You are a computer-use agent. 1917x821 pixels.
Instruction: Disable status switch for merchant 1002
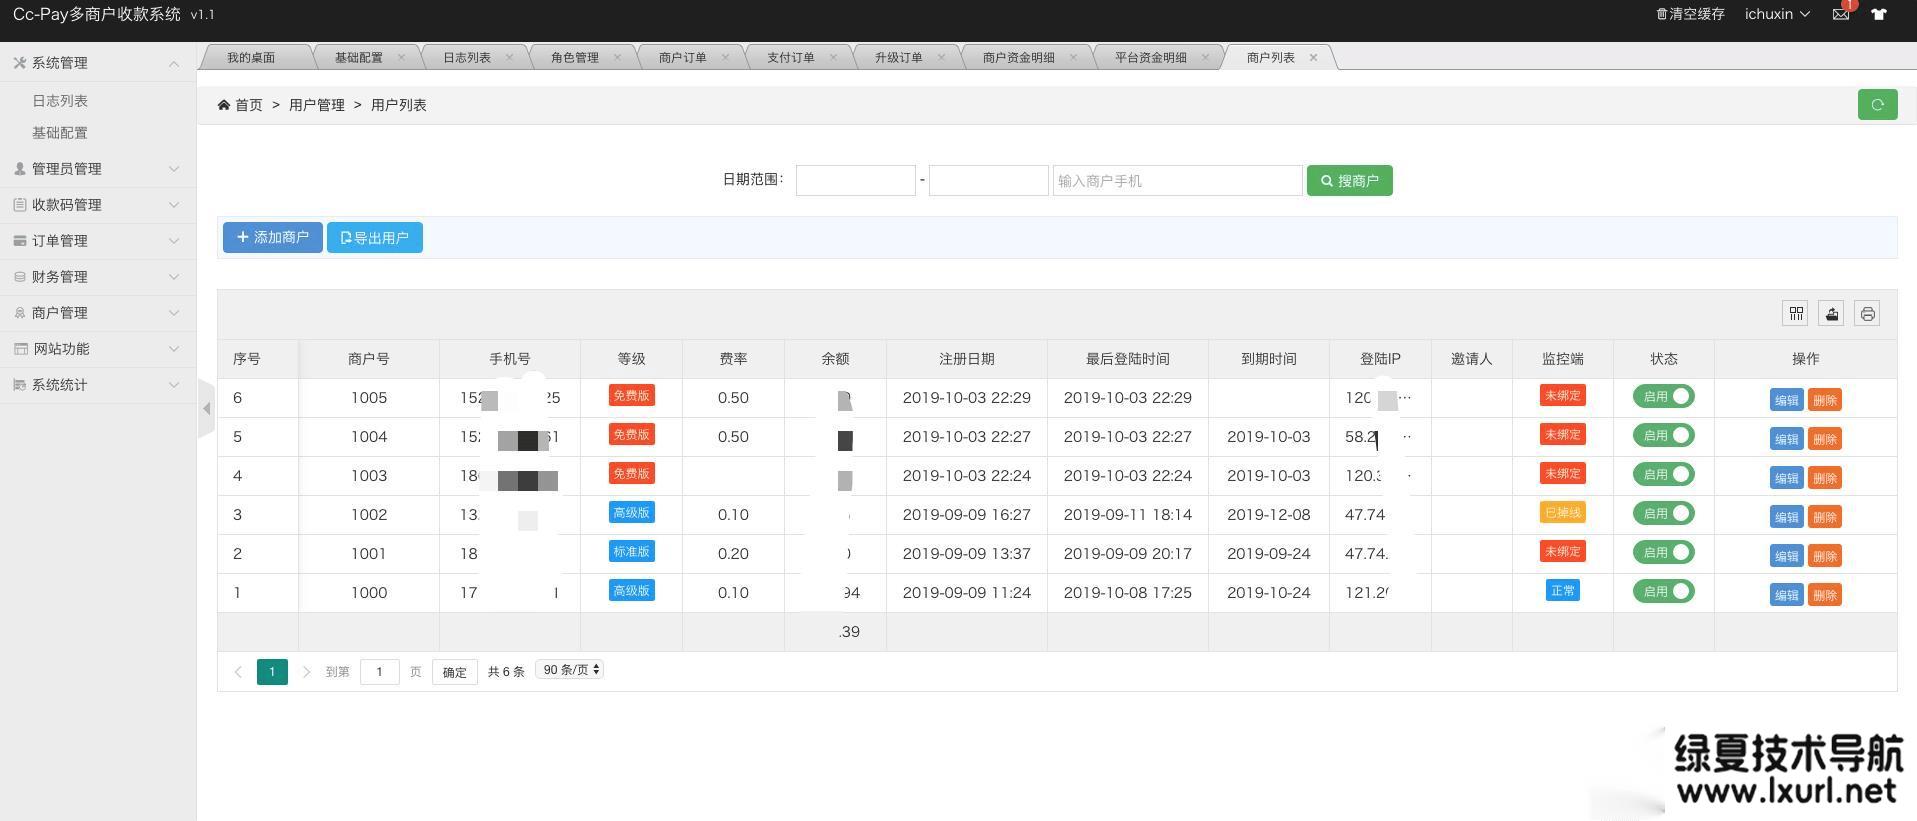(x=1663, y=514)
